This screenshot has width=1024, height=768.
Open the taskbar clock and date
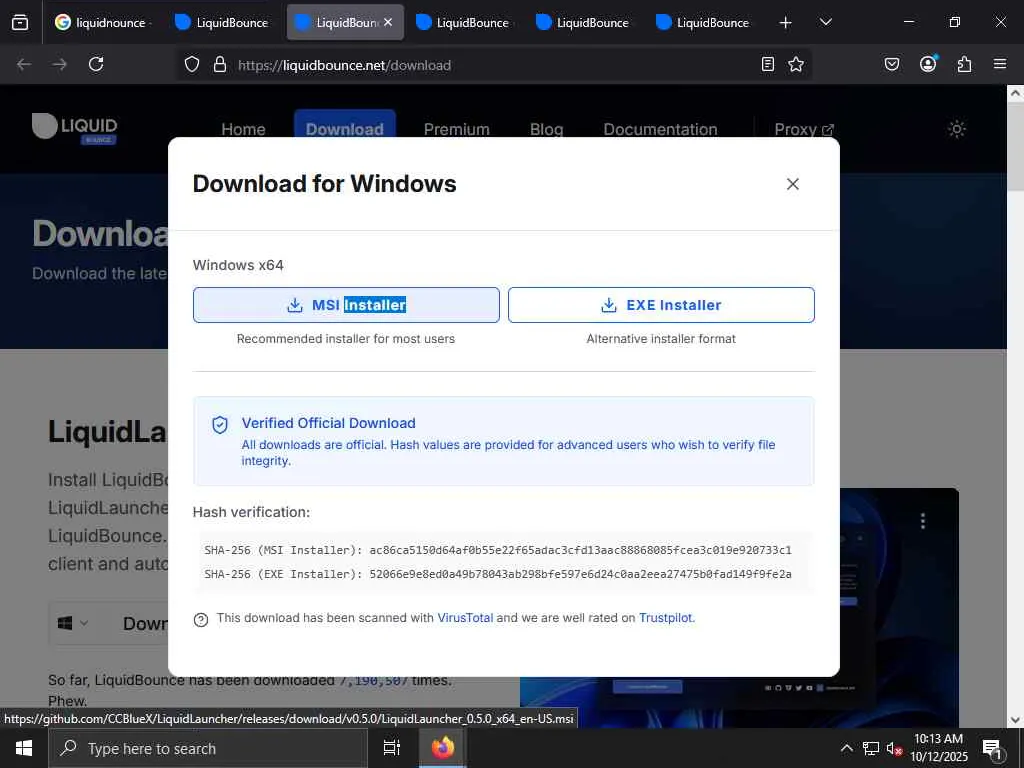pyautogui.click(x=938, y=748)
